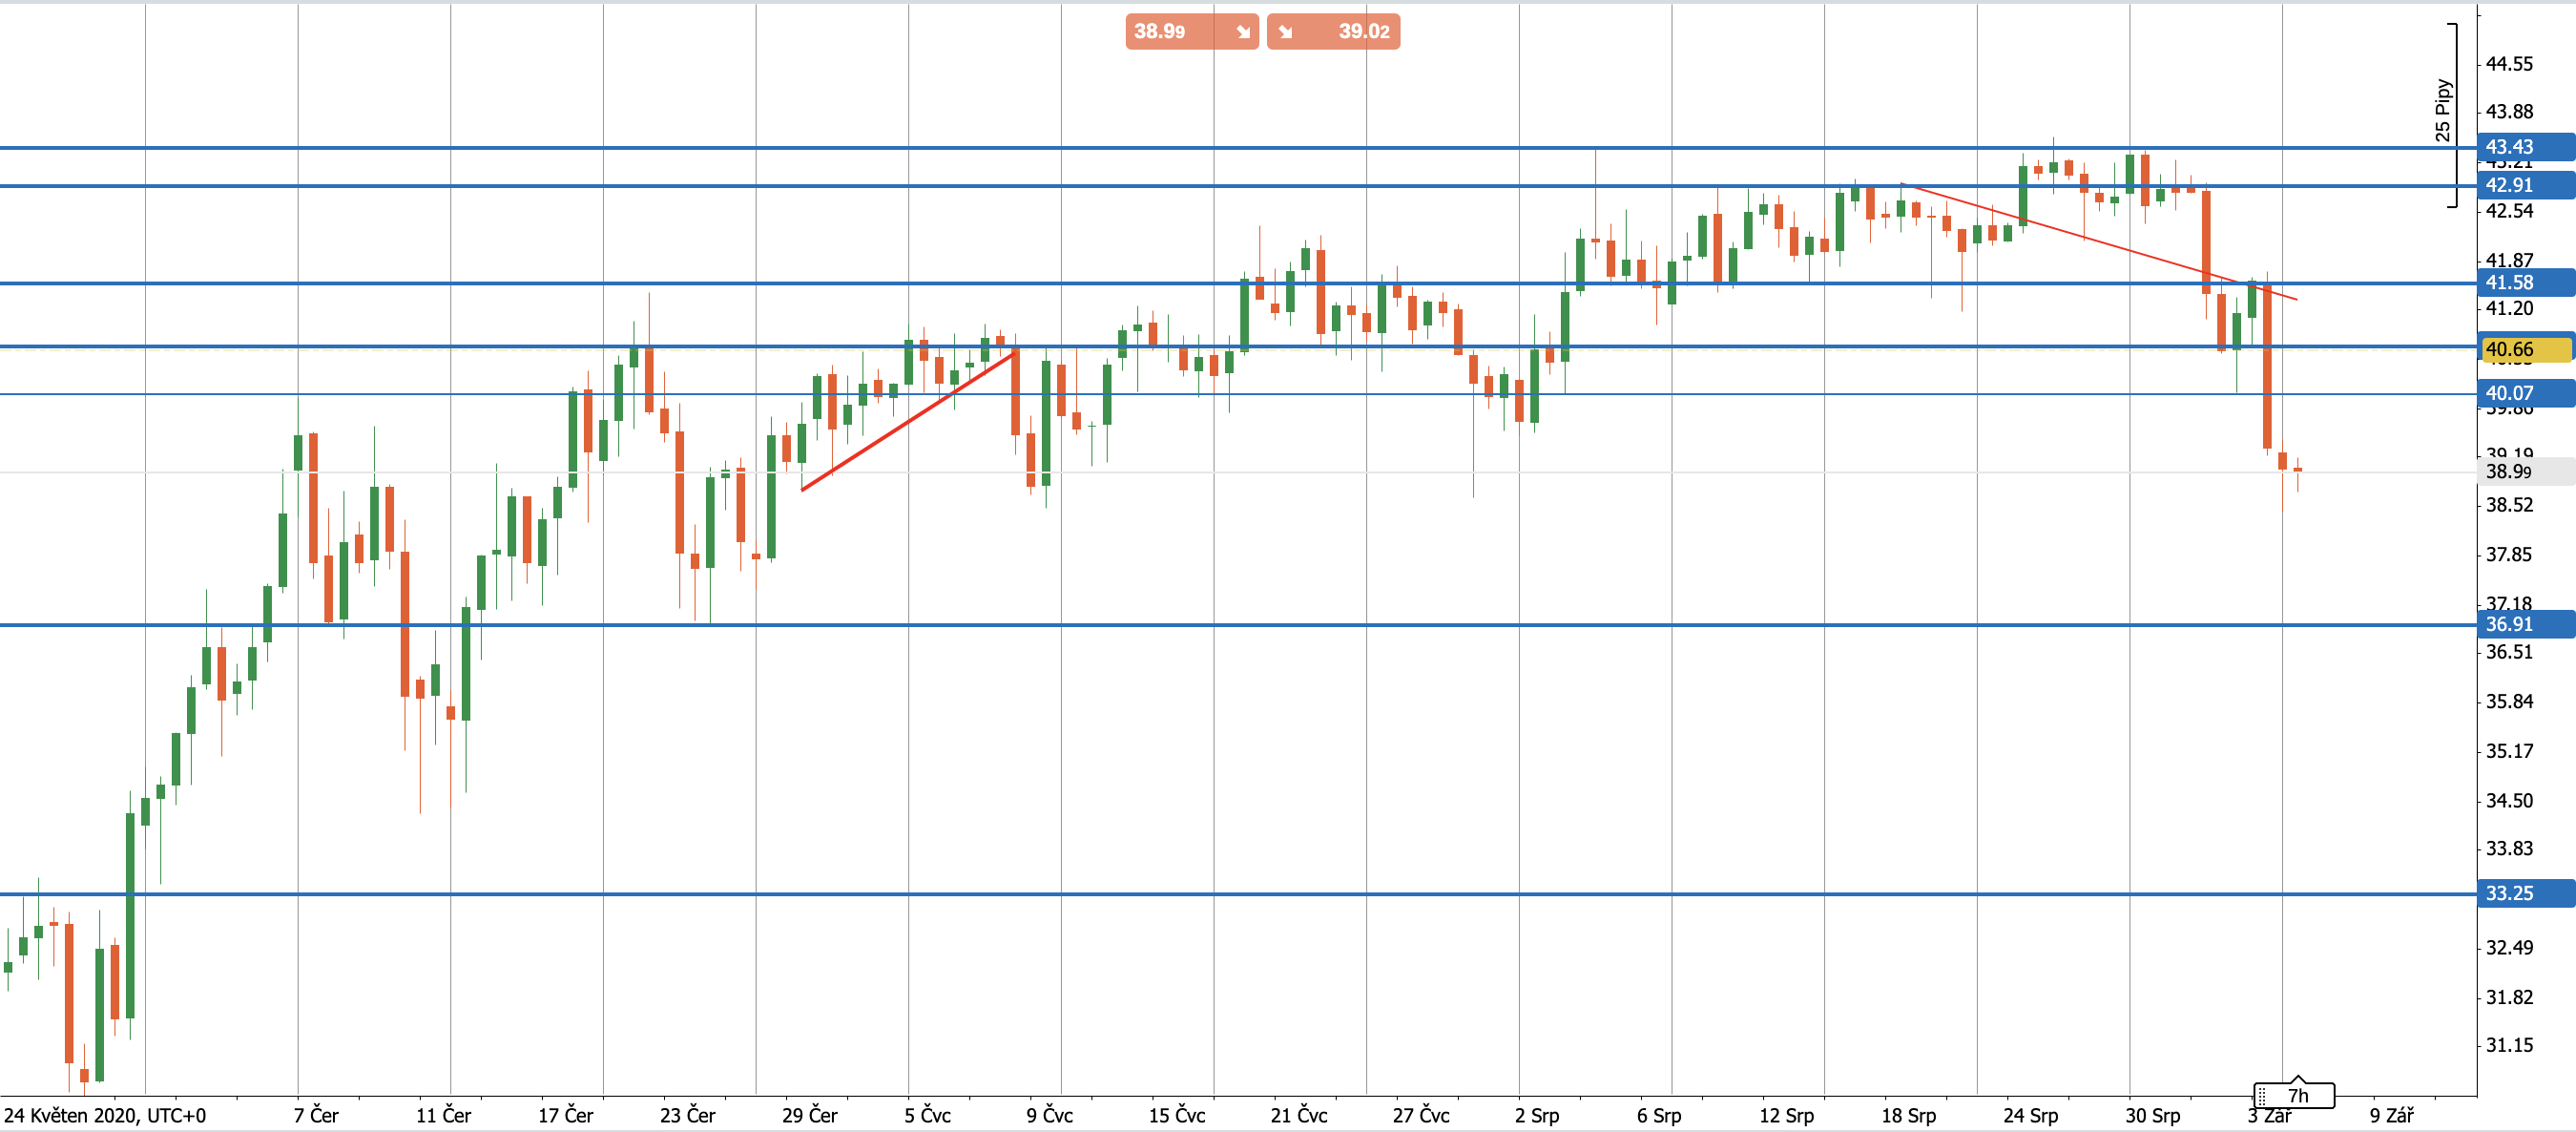Click the 17 Čer date label
The image size is (2576, 1132).
pos(565,1115)
